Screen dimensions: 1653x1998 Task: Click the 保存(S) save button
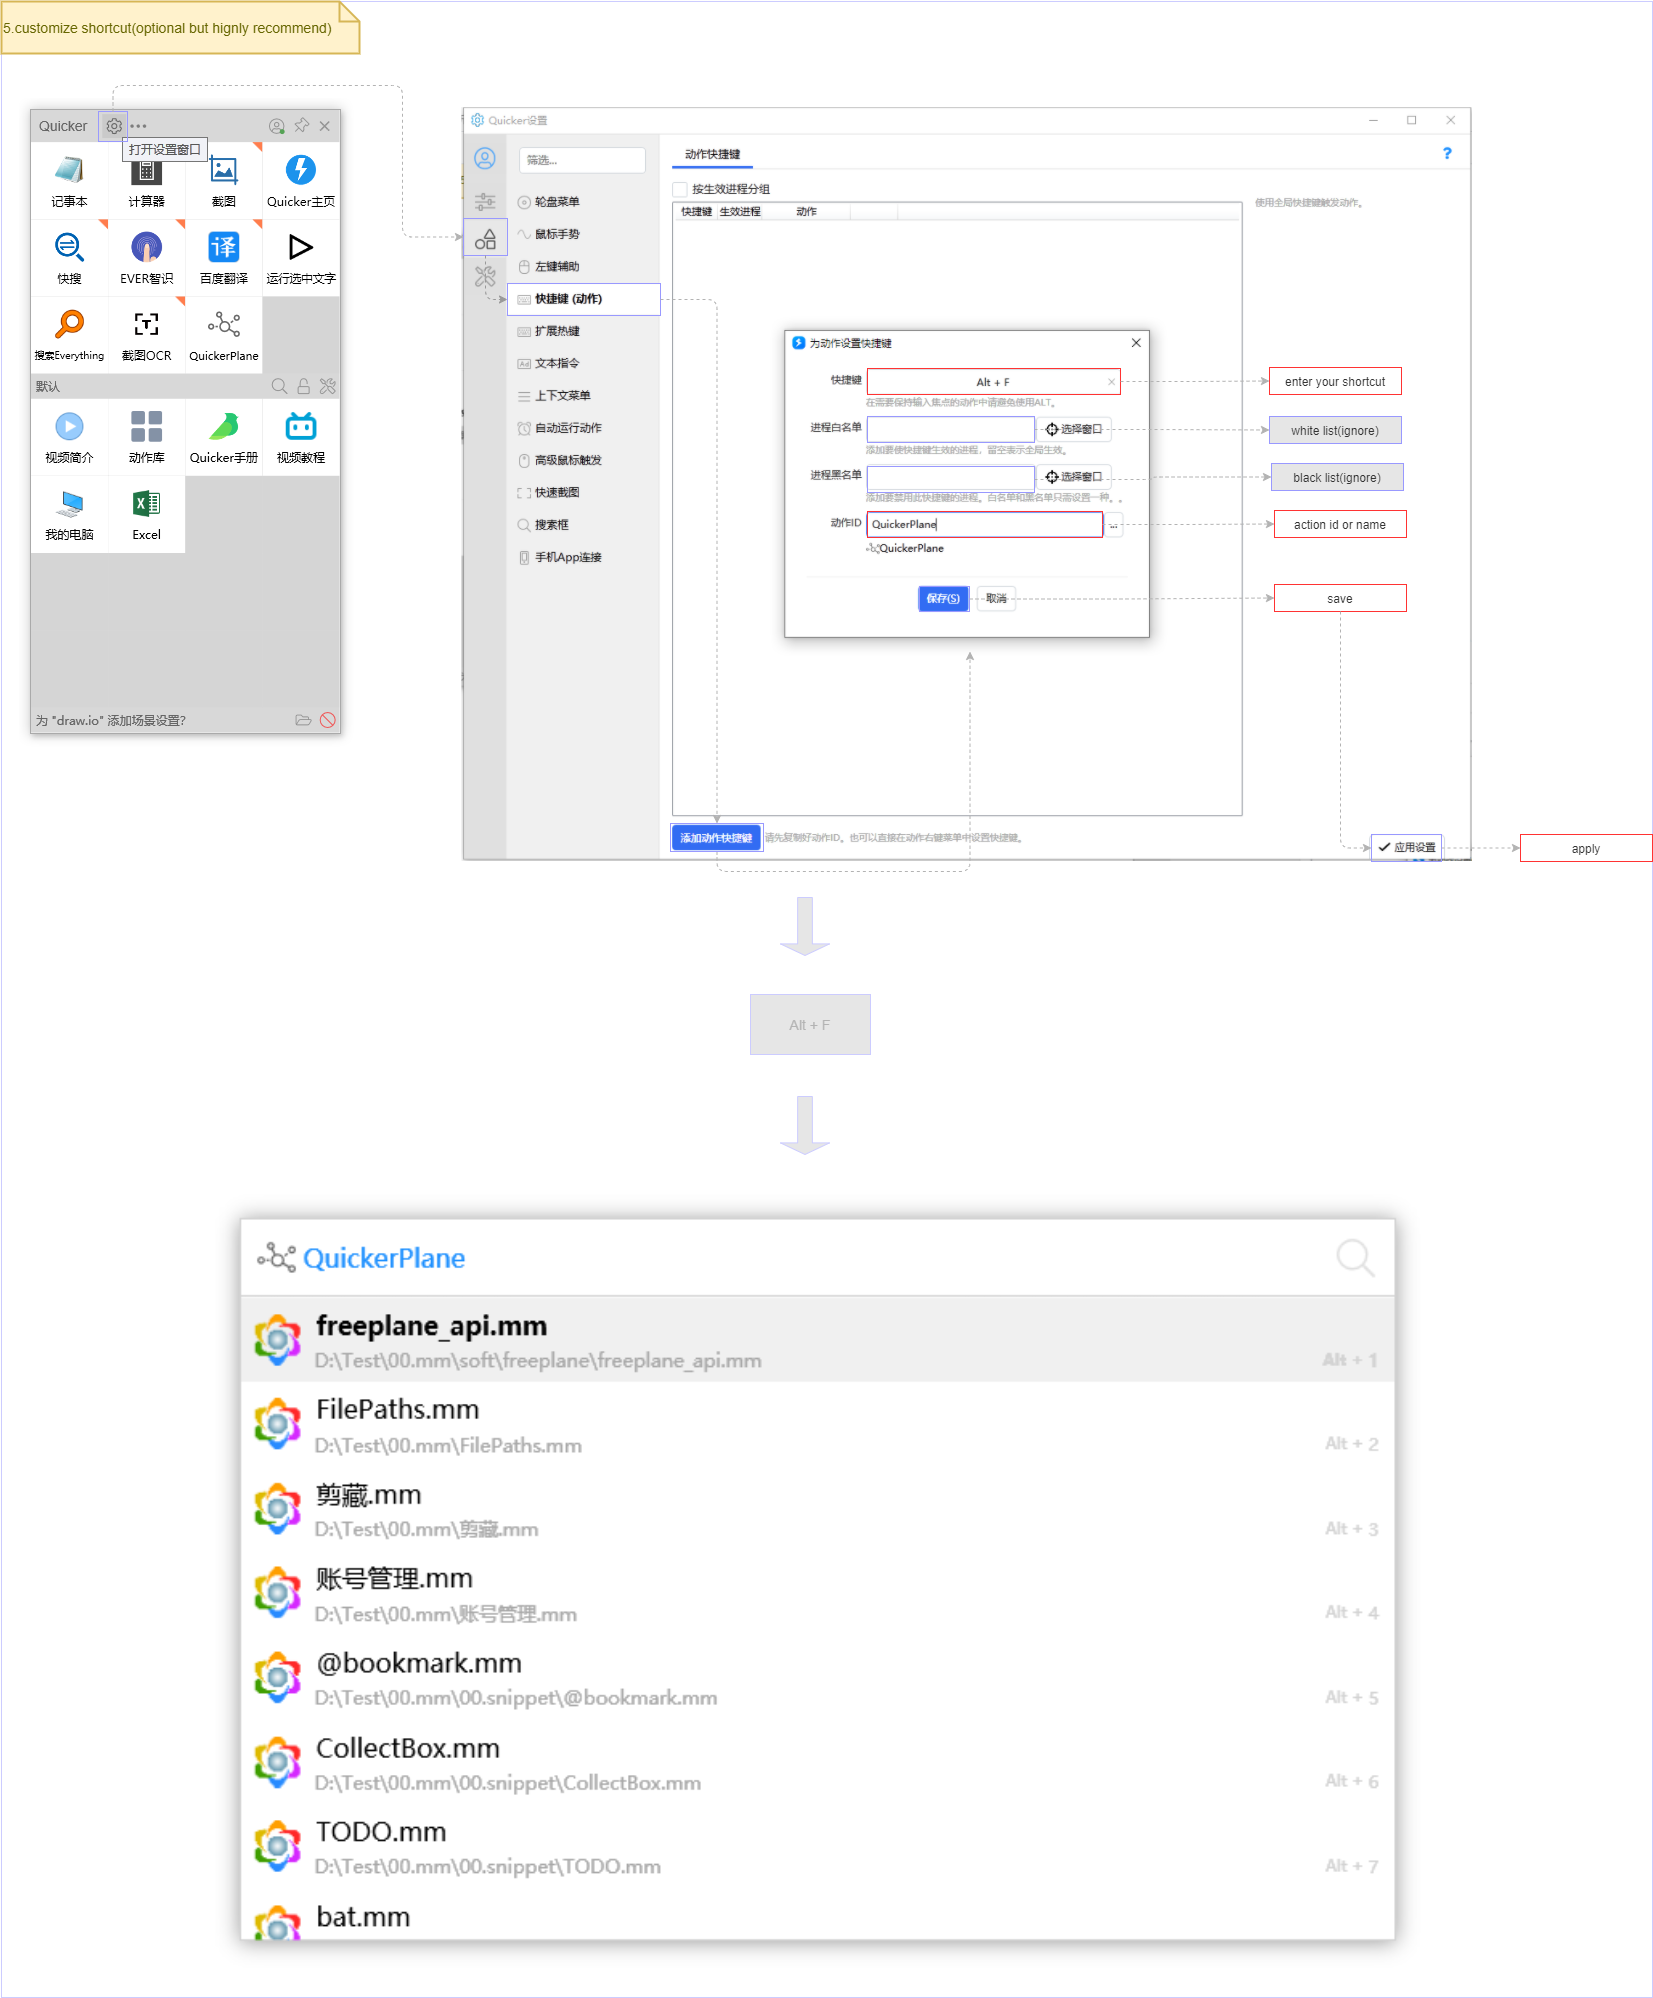click(x=943, y=598)
